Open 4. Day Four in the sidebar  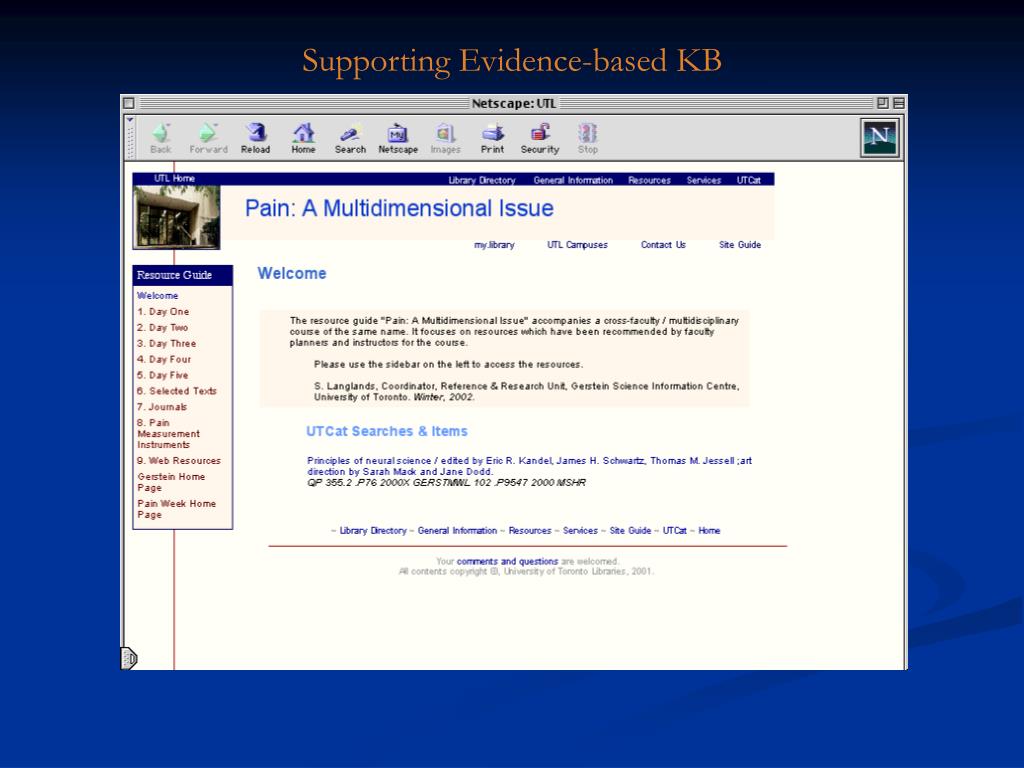(163, 359)
